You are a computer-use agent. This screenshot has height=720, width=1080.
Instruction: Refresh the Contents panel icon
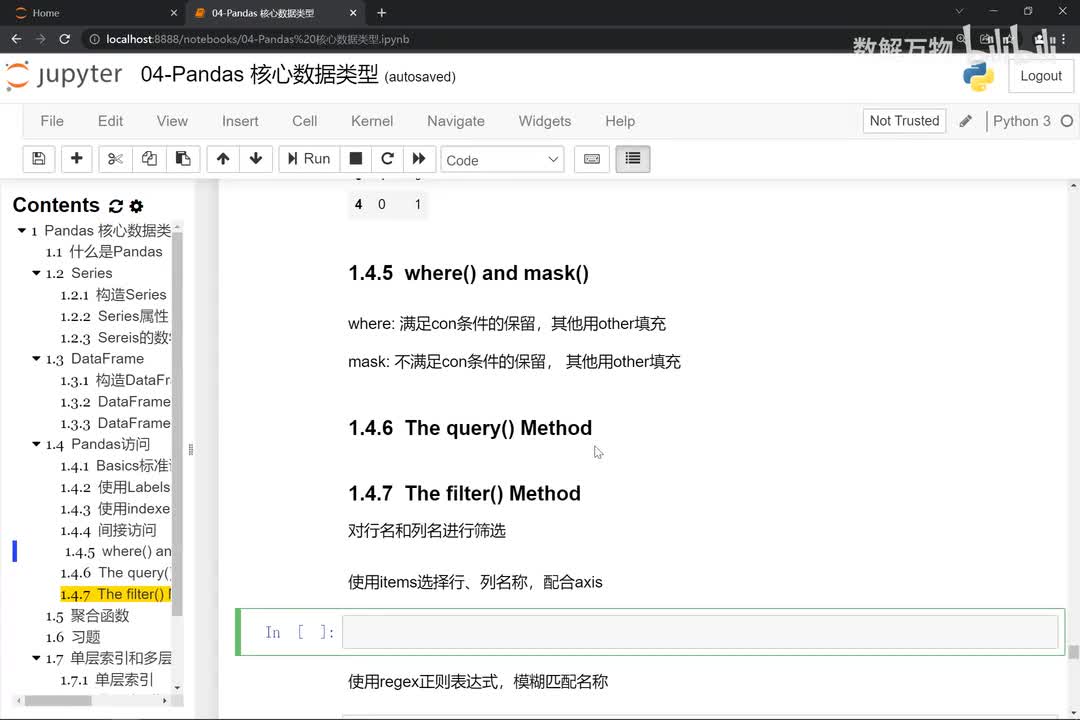(x=116, y=206)
